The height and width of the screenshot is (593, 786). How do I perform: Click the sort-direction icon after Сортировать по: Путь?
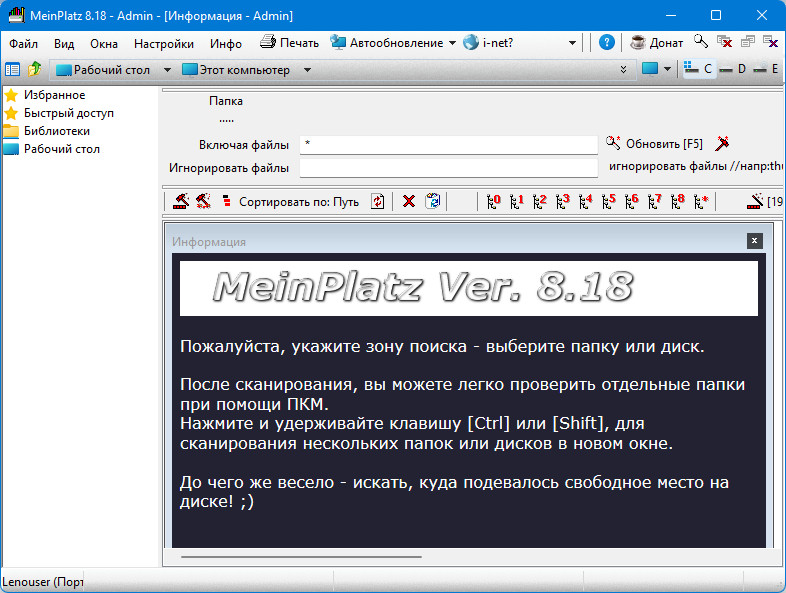[377, 201]
